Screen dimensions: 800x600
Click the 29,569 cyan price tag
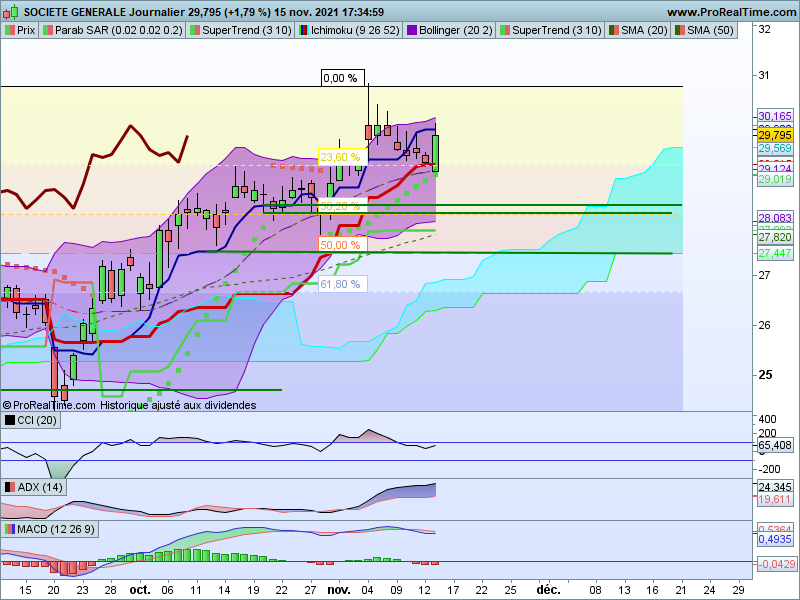pyautogui.click(x=774, y=148)
